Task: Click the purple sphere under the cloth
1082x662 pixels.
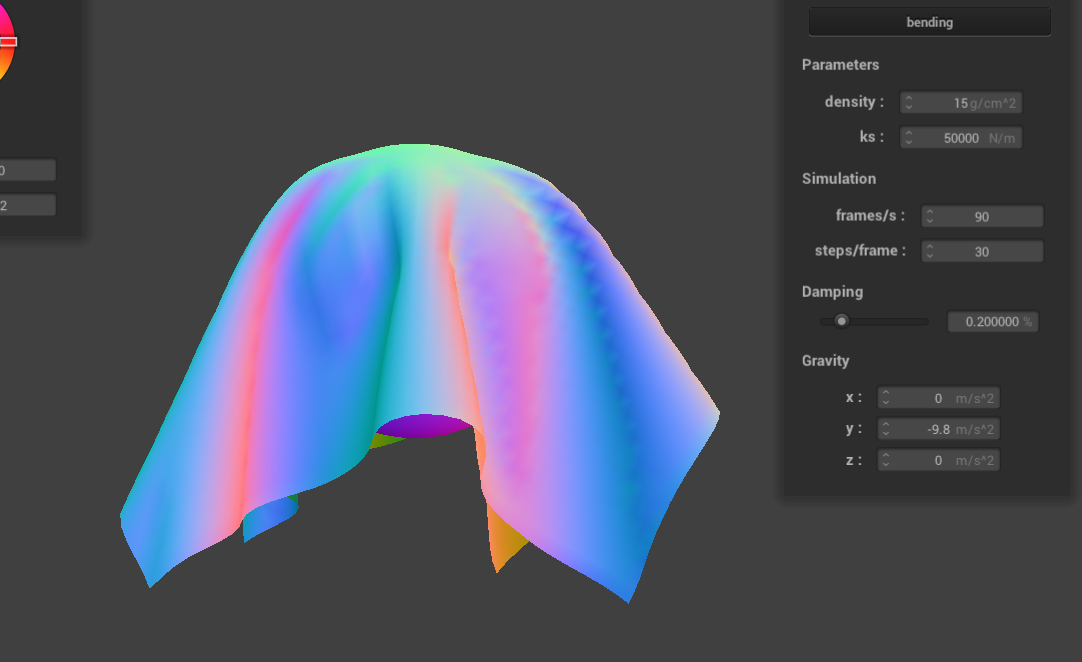Action: click(426, 425)
